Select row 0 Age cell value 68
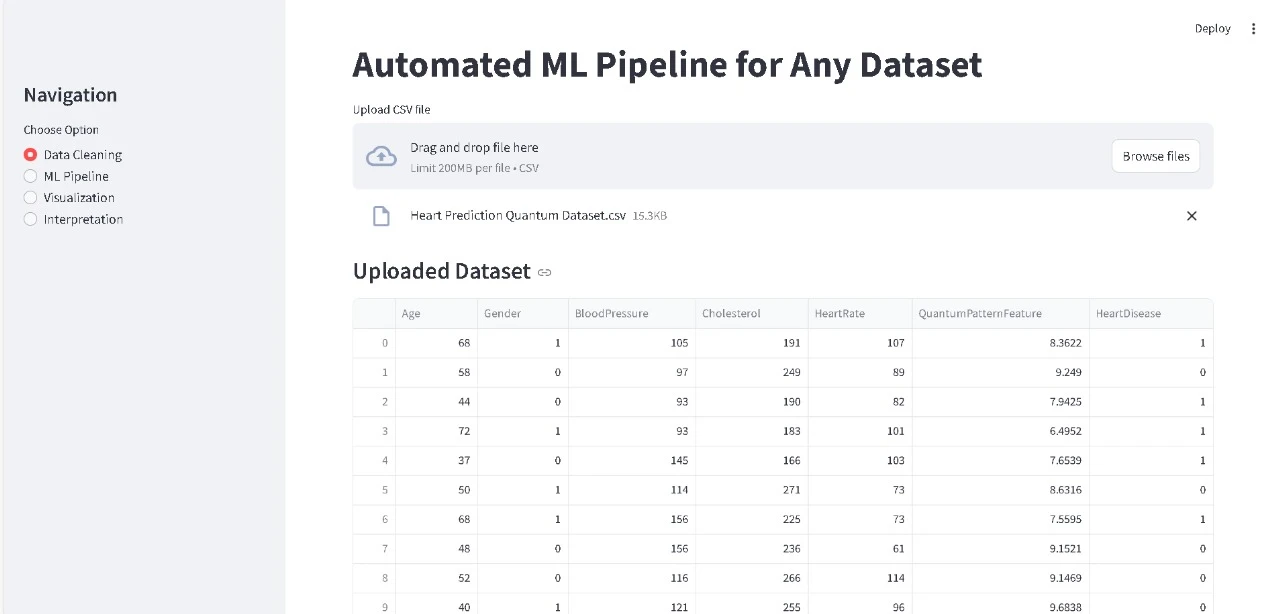 [x=436, y=343]
